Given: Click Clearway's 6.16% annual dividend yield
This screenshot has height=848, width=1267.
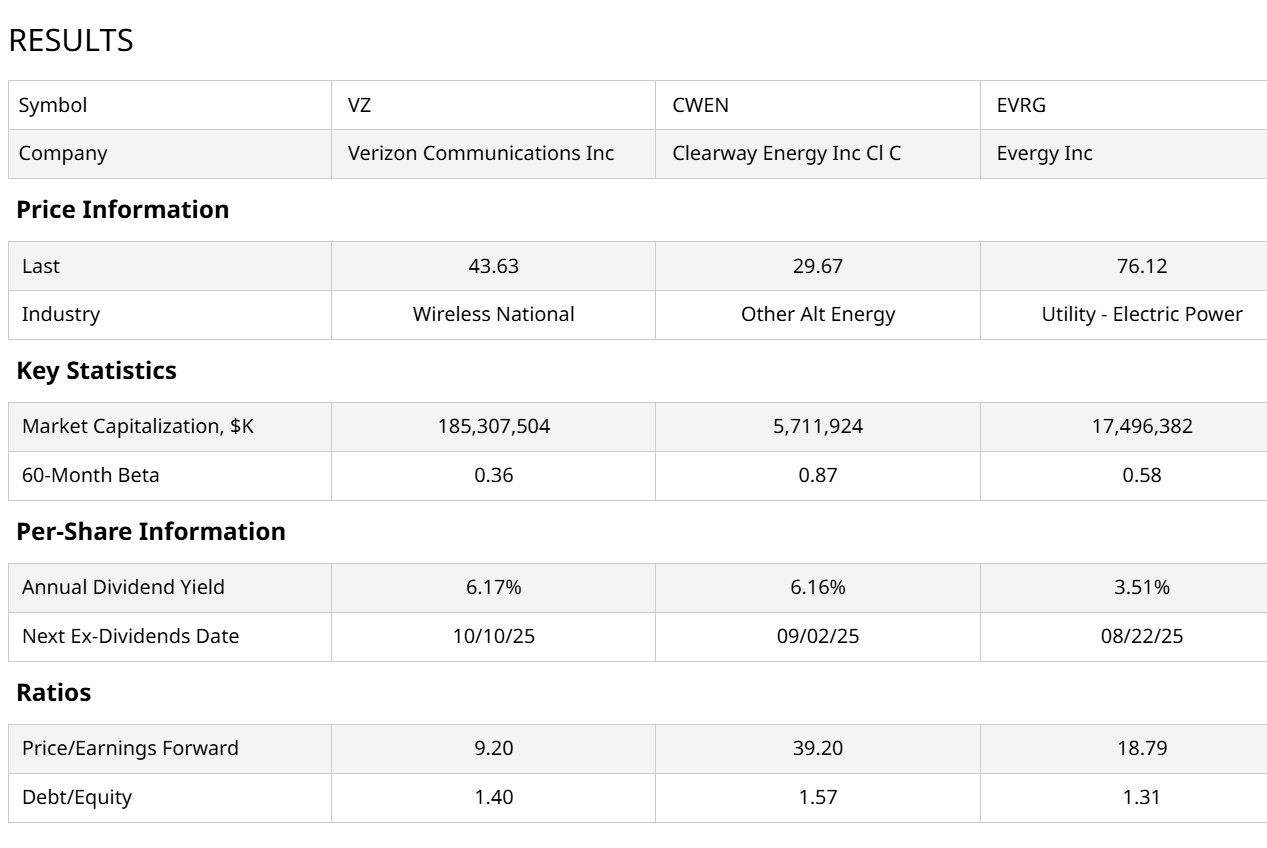Looking at the screenshot, I should (817, 588).
